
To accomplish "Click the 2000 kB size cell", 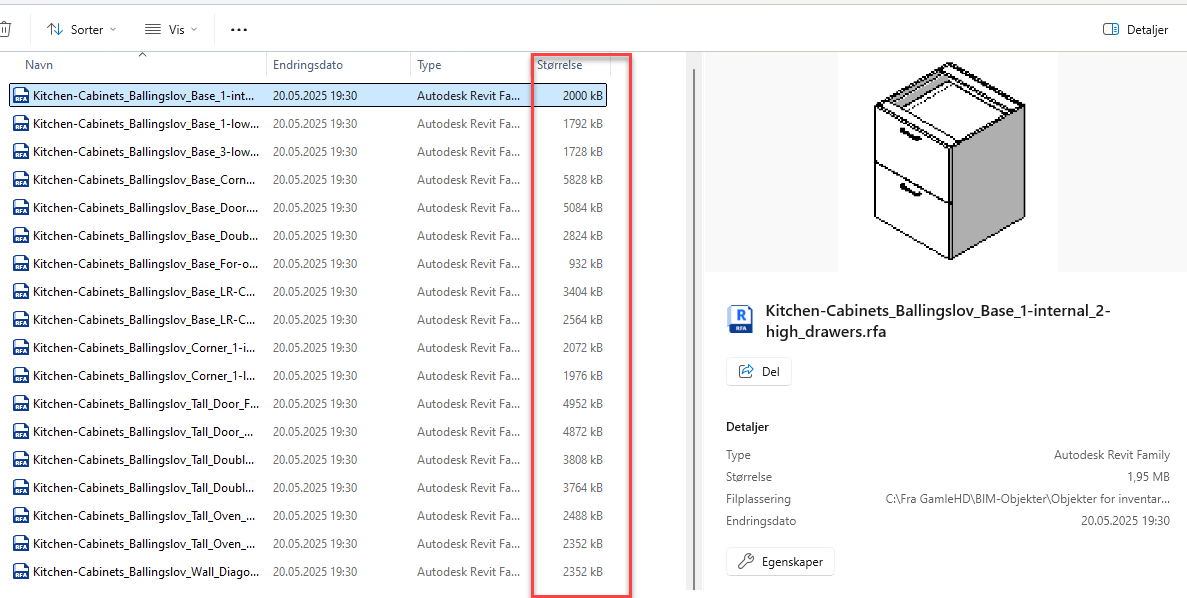I will coord(583,95).
